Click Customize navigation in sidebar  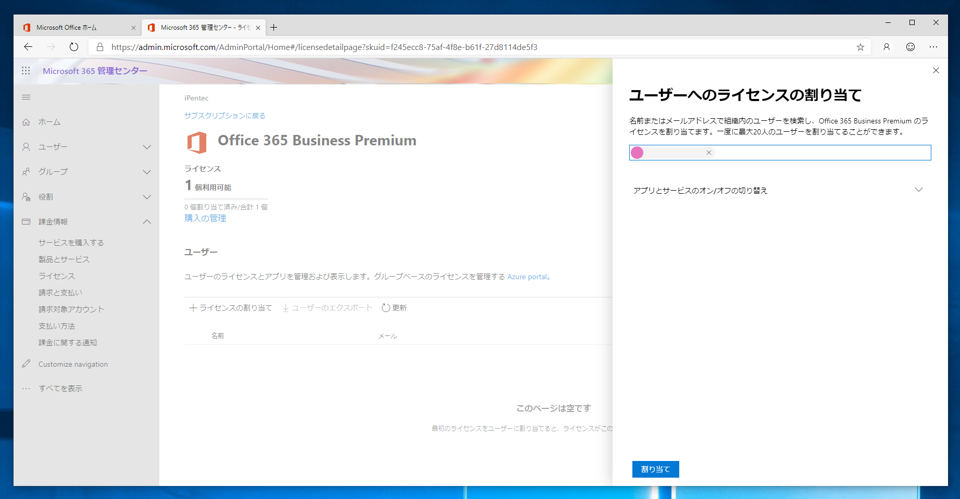73,364
